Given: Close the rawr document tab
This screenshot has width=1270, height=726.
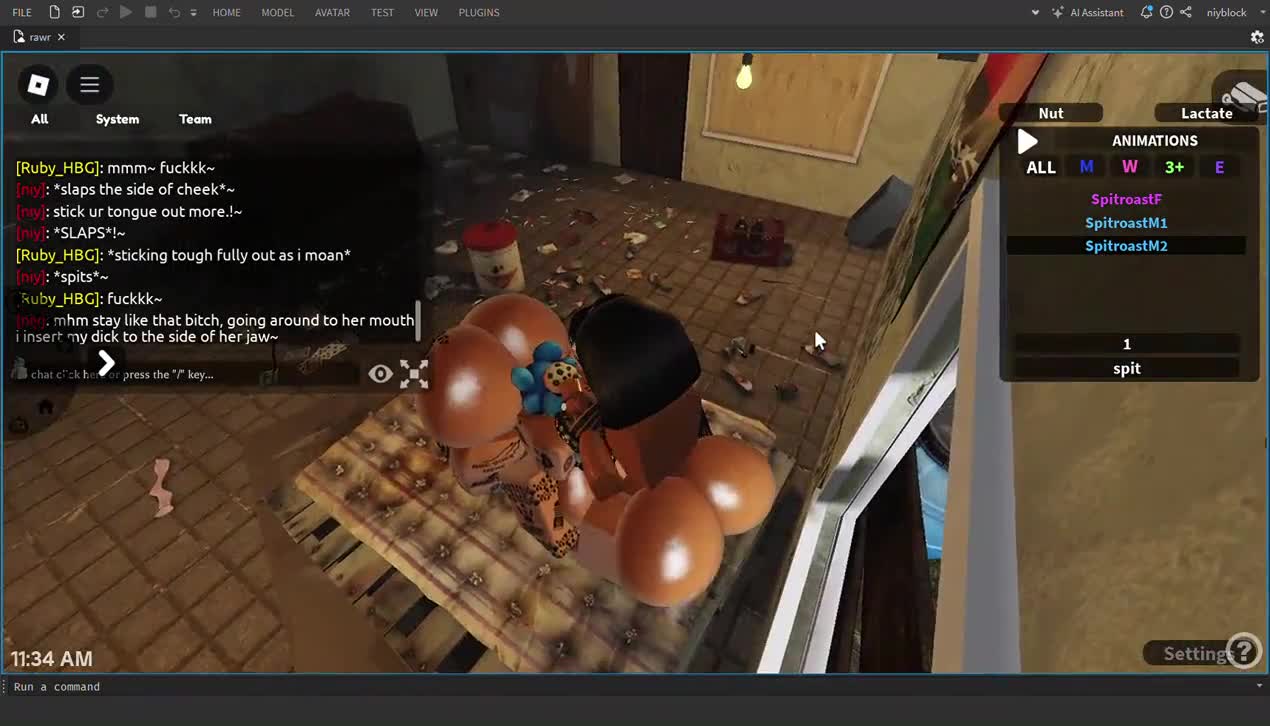Looking at the screenshot, I should pyautogui.click(x=61, y=37).
